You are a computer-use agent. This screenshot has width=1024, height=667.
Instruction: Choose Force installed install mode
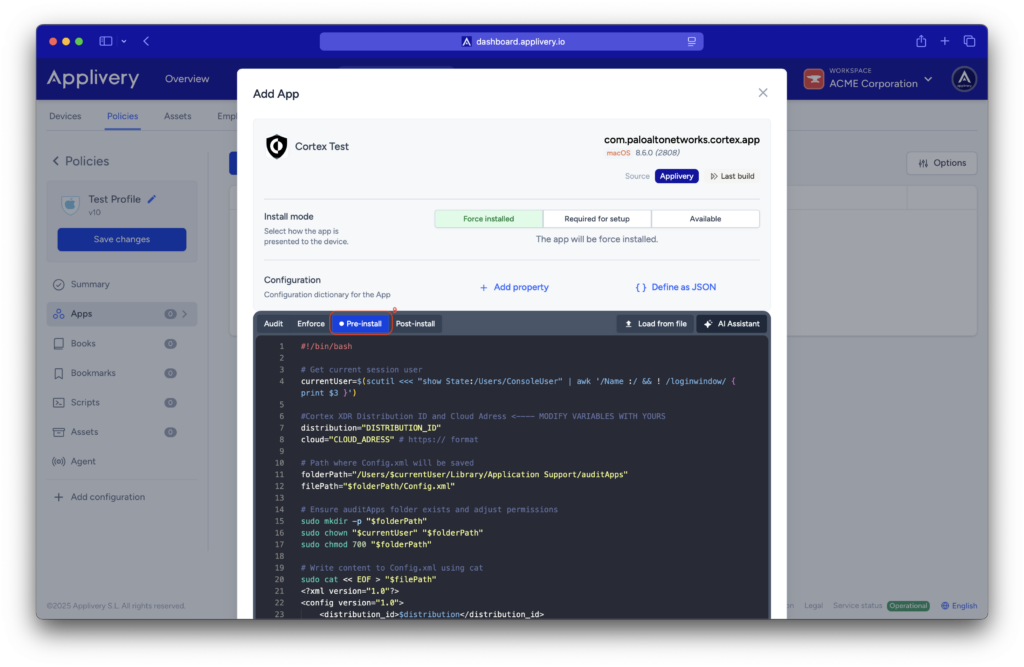(488, 219)
